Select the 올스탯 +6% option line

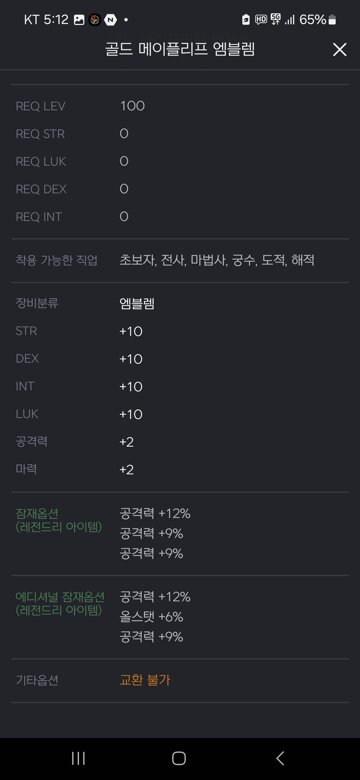click(x=151, y=617)
